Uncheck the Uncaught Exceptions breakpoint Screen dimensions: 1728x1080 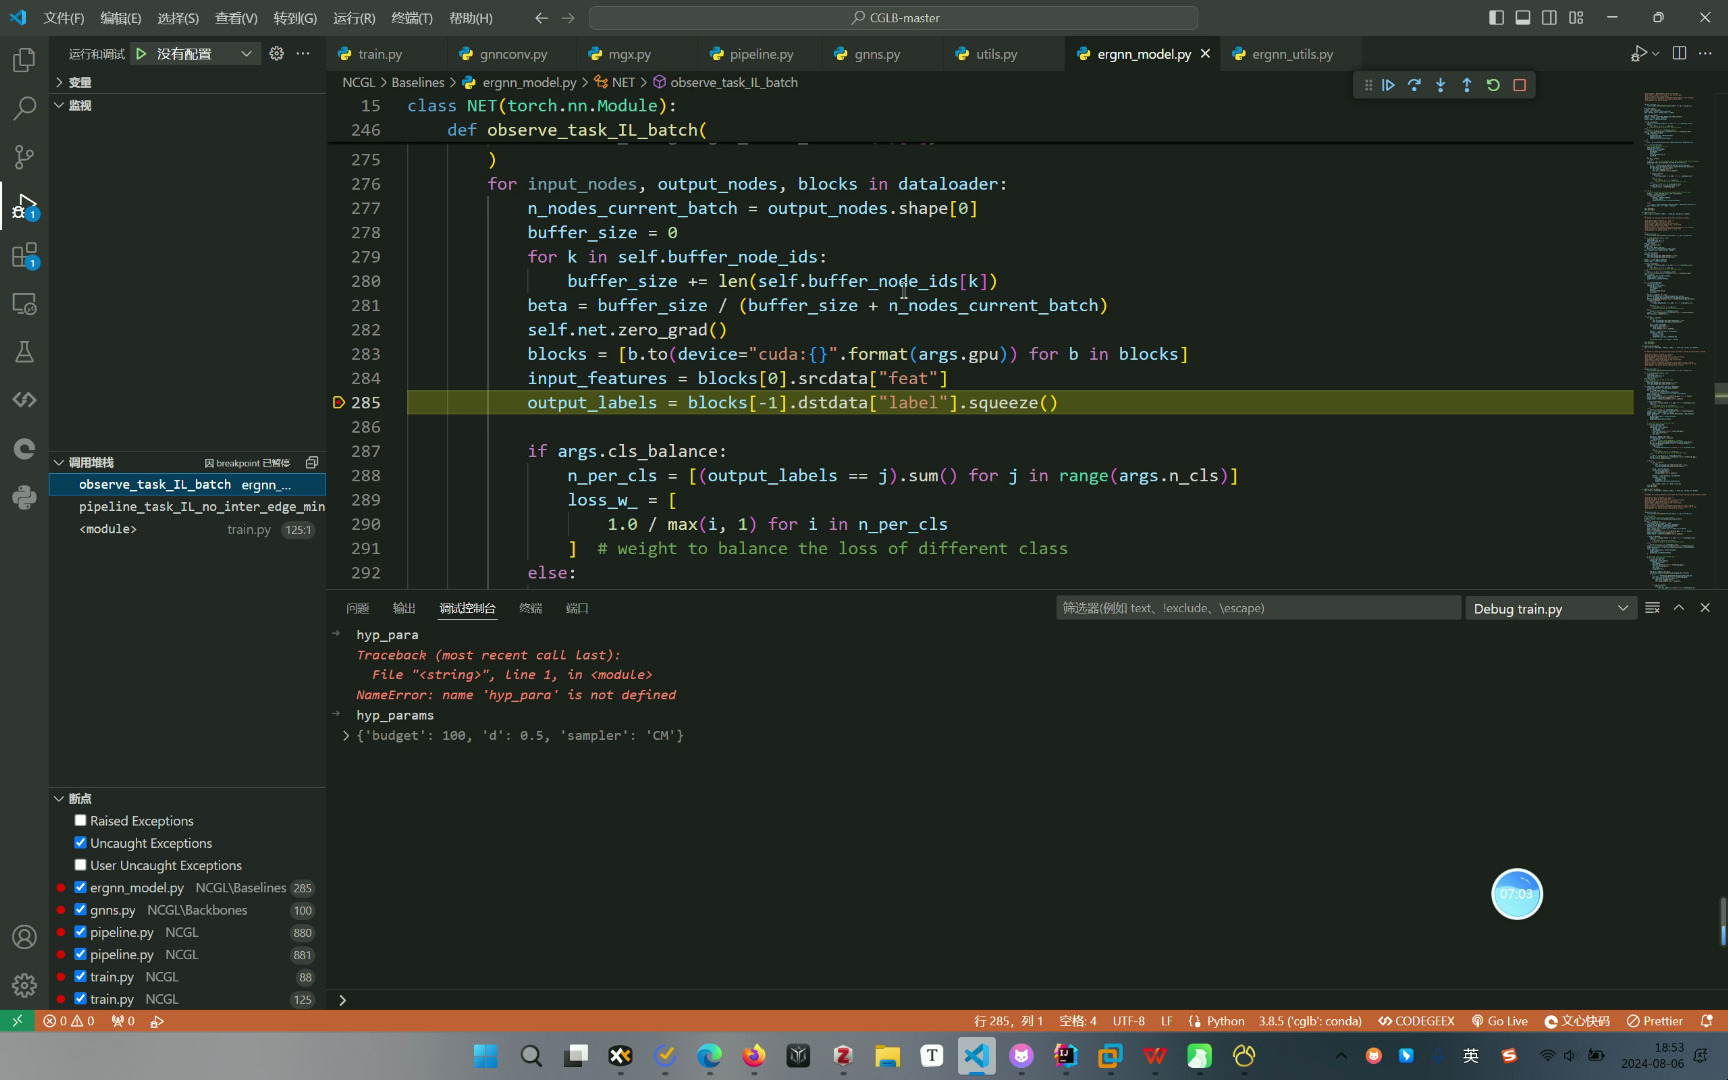[81, 843]
